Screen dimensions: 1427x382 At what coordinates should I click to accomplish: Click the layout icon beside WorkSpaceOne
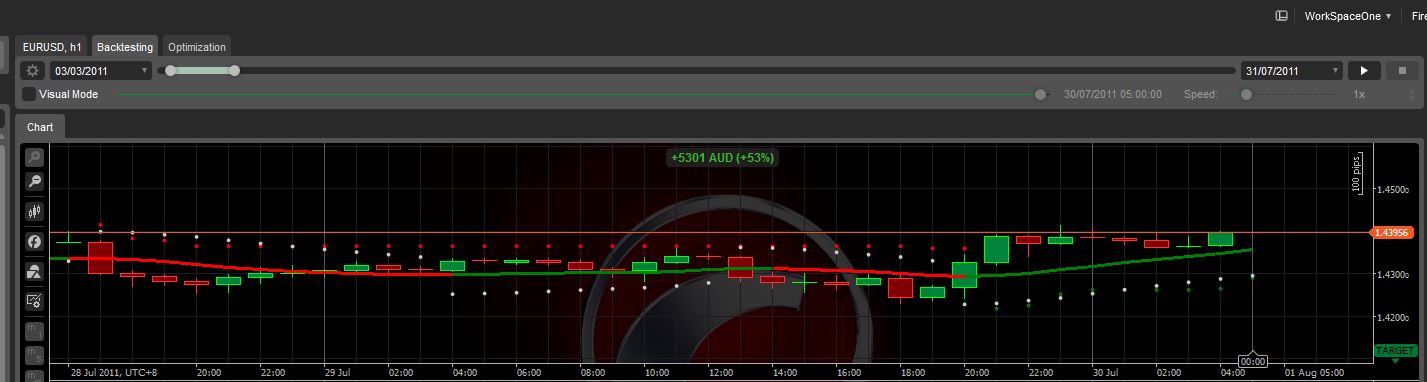(1281, 16)
